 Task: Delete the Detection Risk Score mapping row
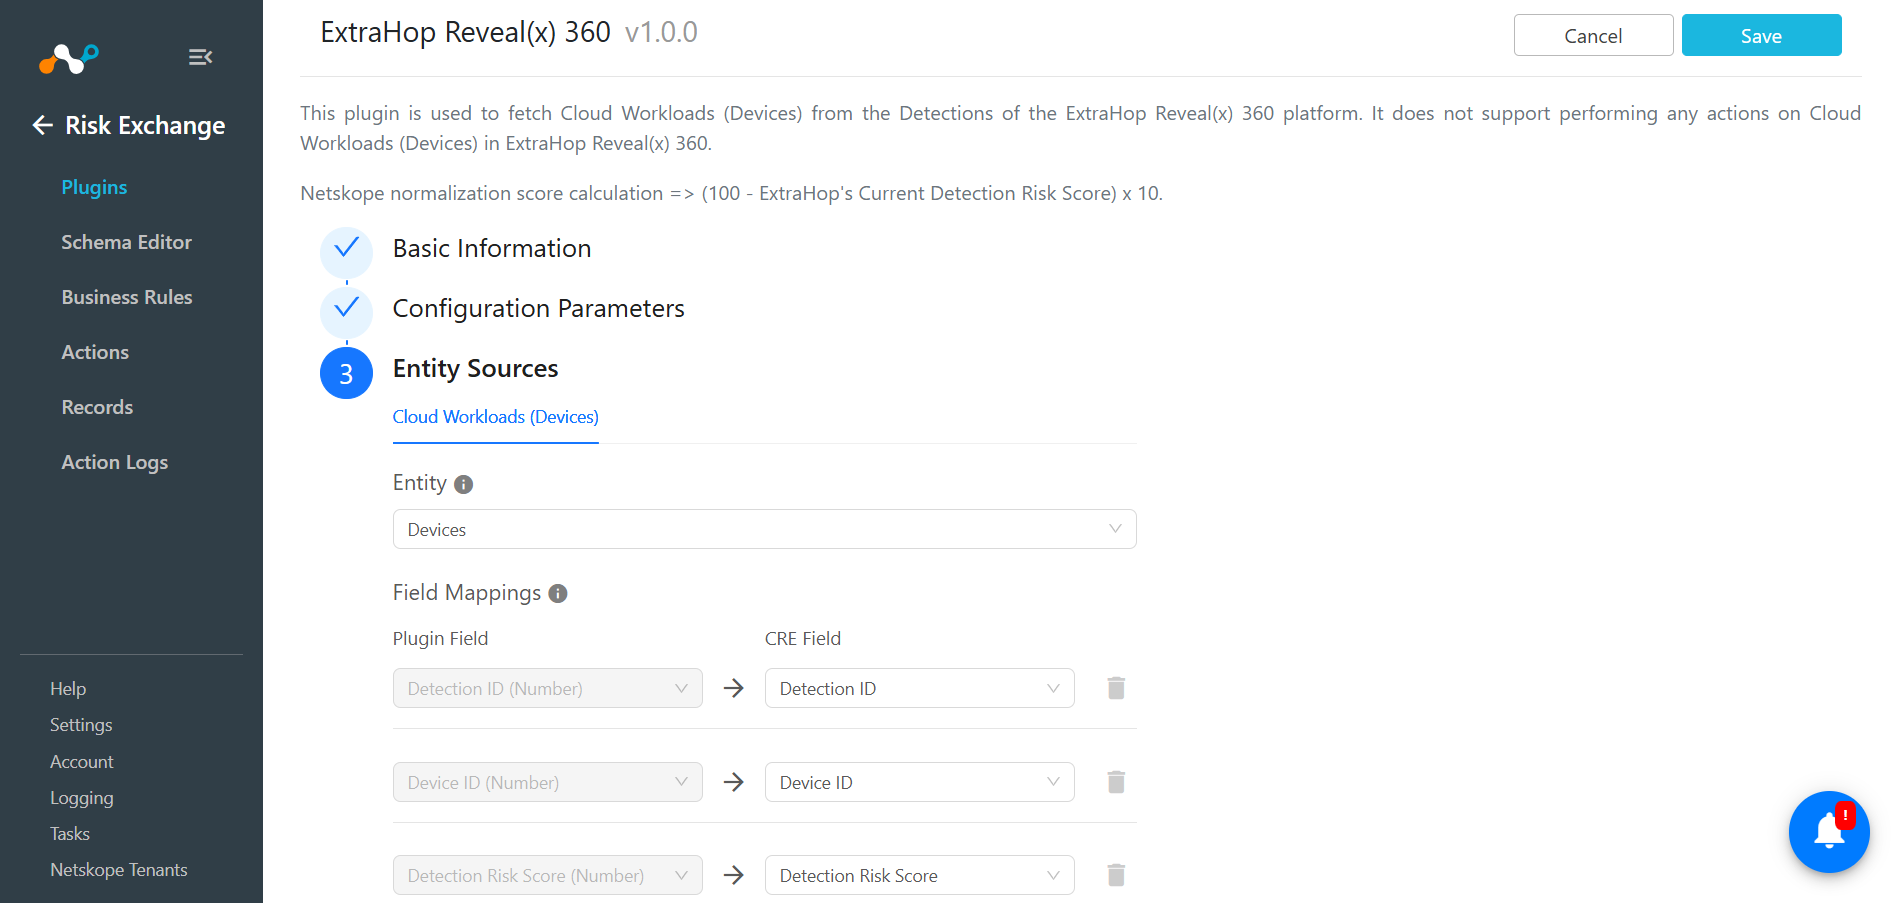tap(1116, 875)
